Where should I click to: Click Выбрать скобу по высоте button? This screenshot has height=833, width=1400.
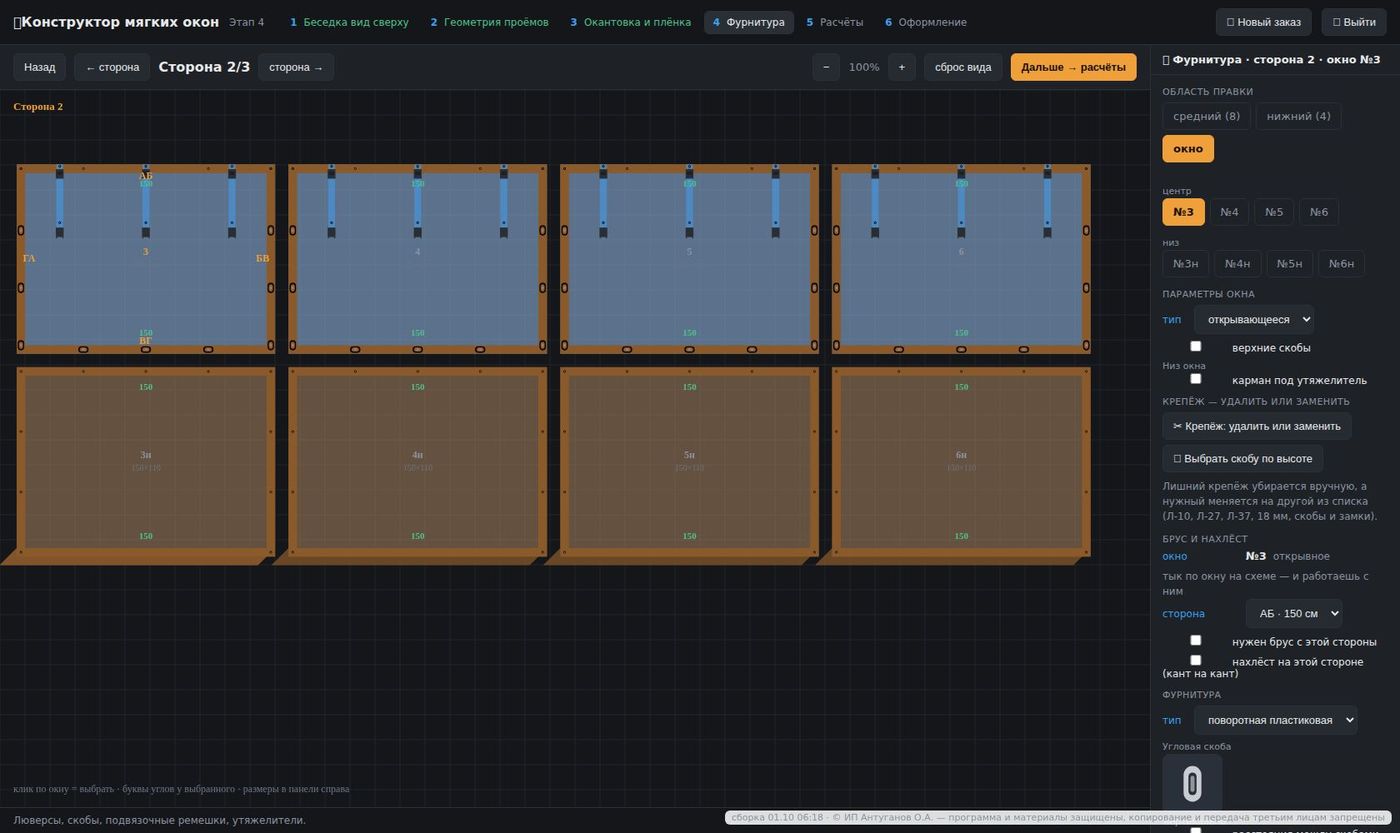pos(1242,459)
